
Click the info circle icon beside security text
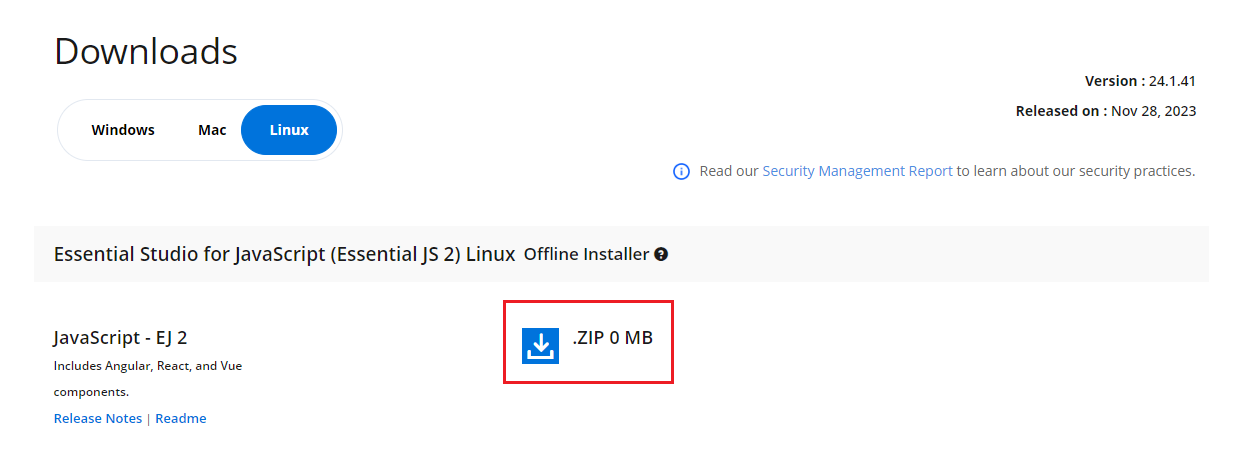pyautogui.click(x=681, y=172)
